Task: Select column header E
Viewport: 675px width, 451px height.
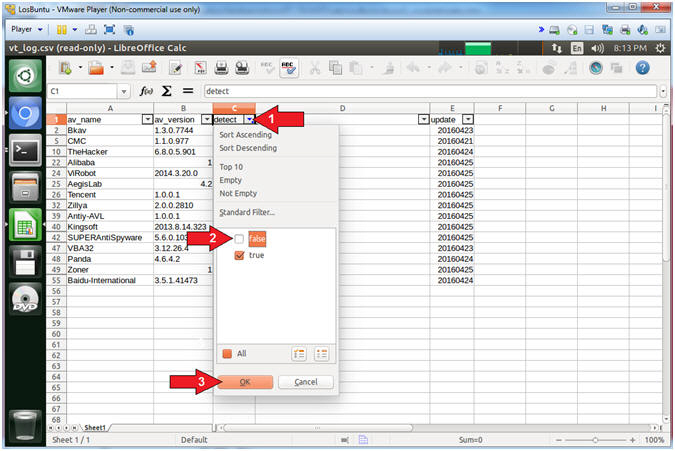Action: (x=452, y=108)
